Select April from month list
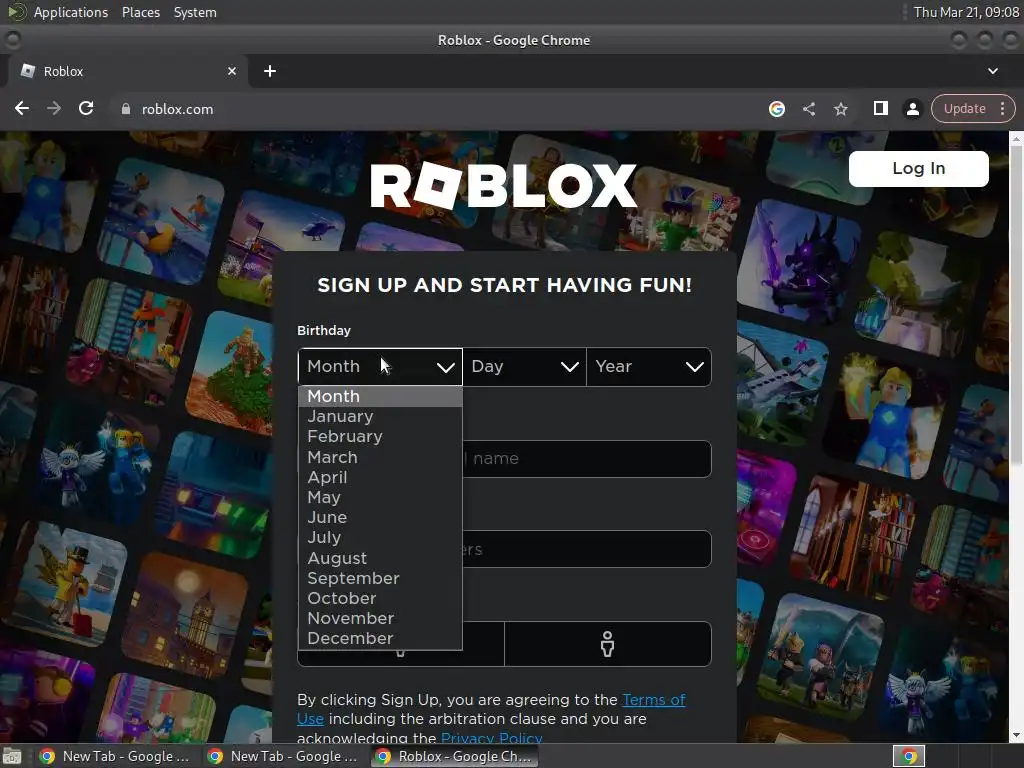The height and width of the screenshot is (768, 1024). [x=380, y=477]
